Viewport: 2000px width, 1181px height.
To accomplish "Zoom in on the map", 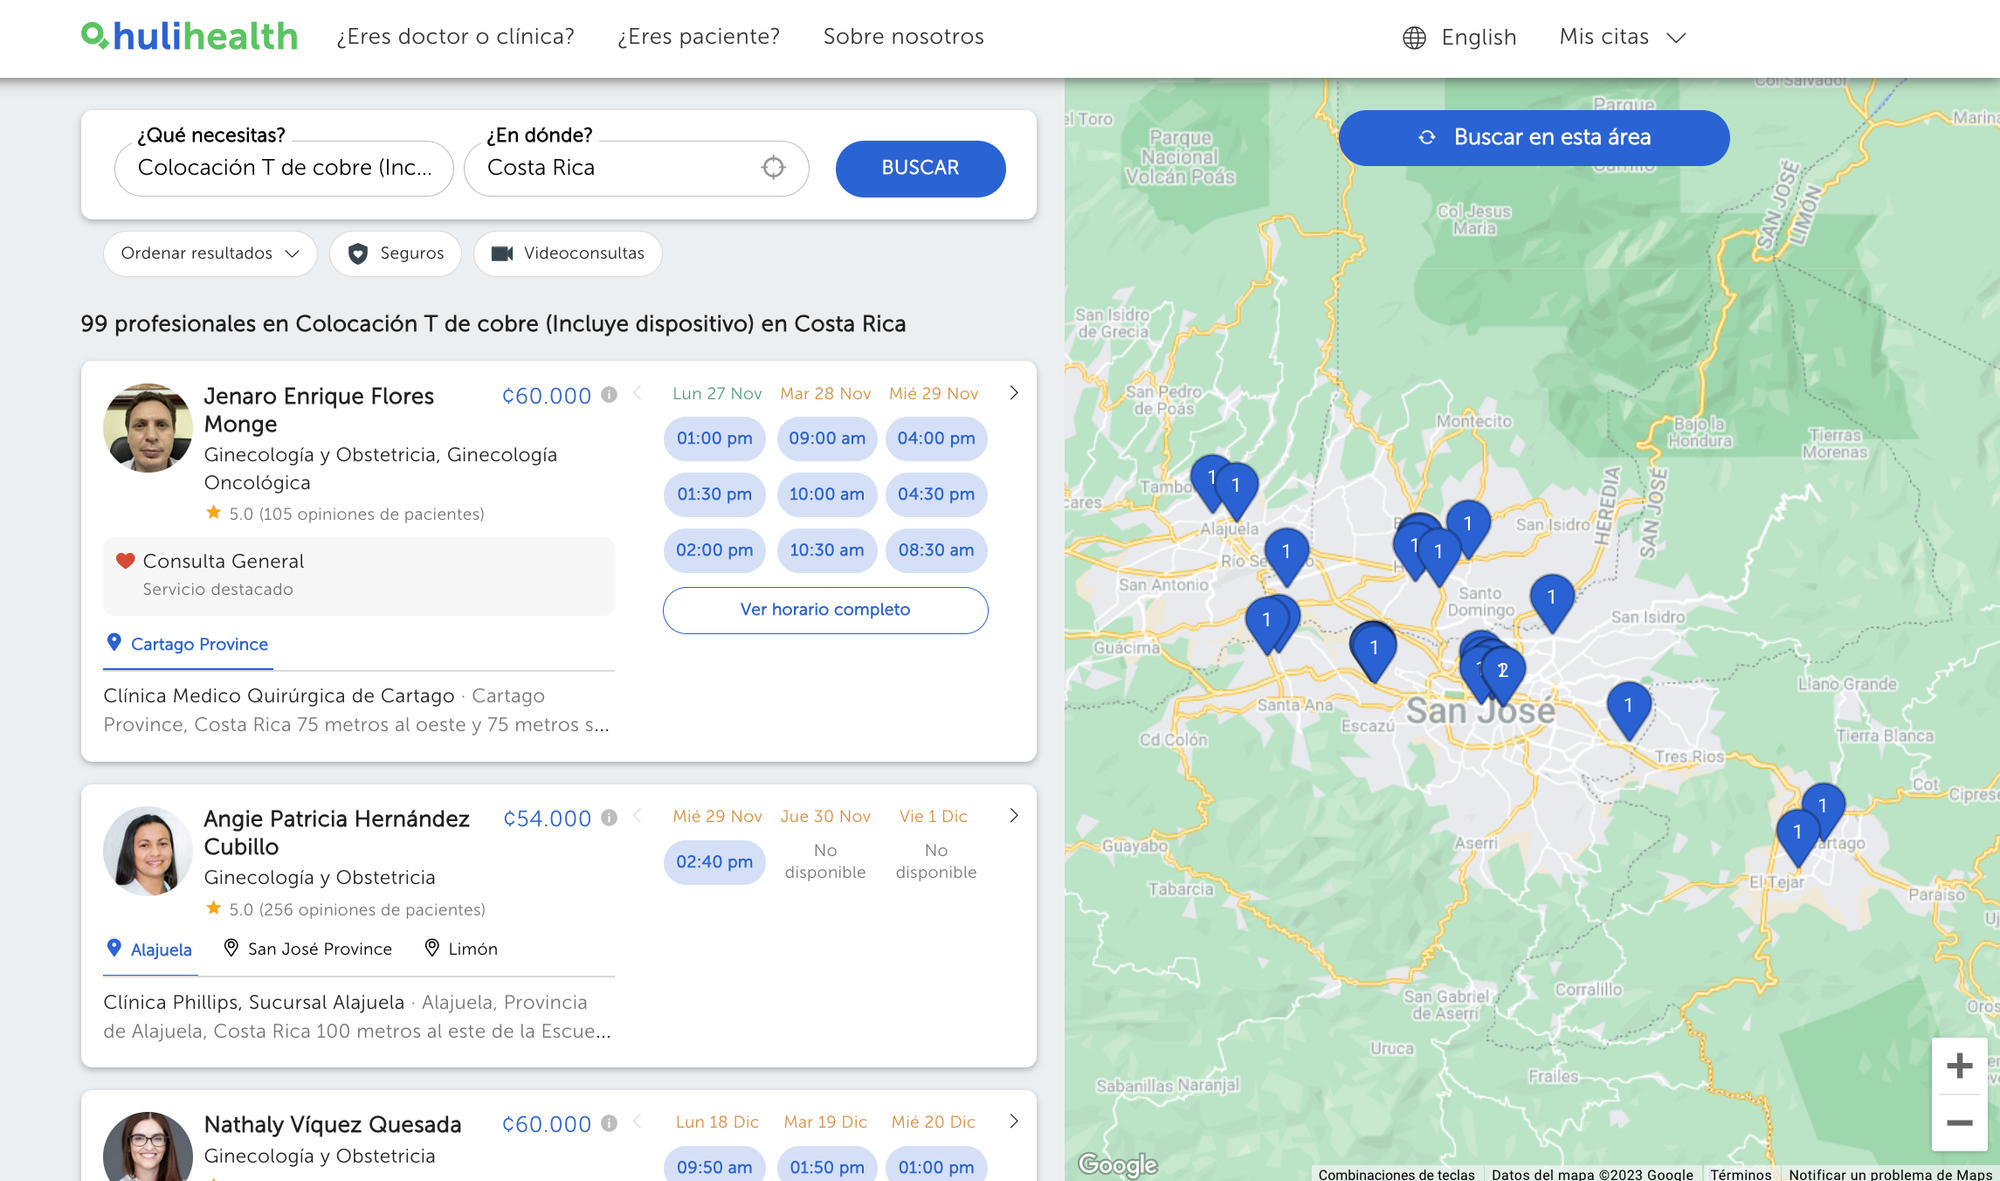I will pyautogui.click(x=1959, y=1066).
